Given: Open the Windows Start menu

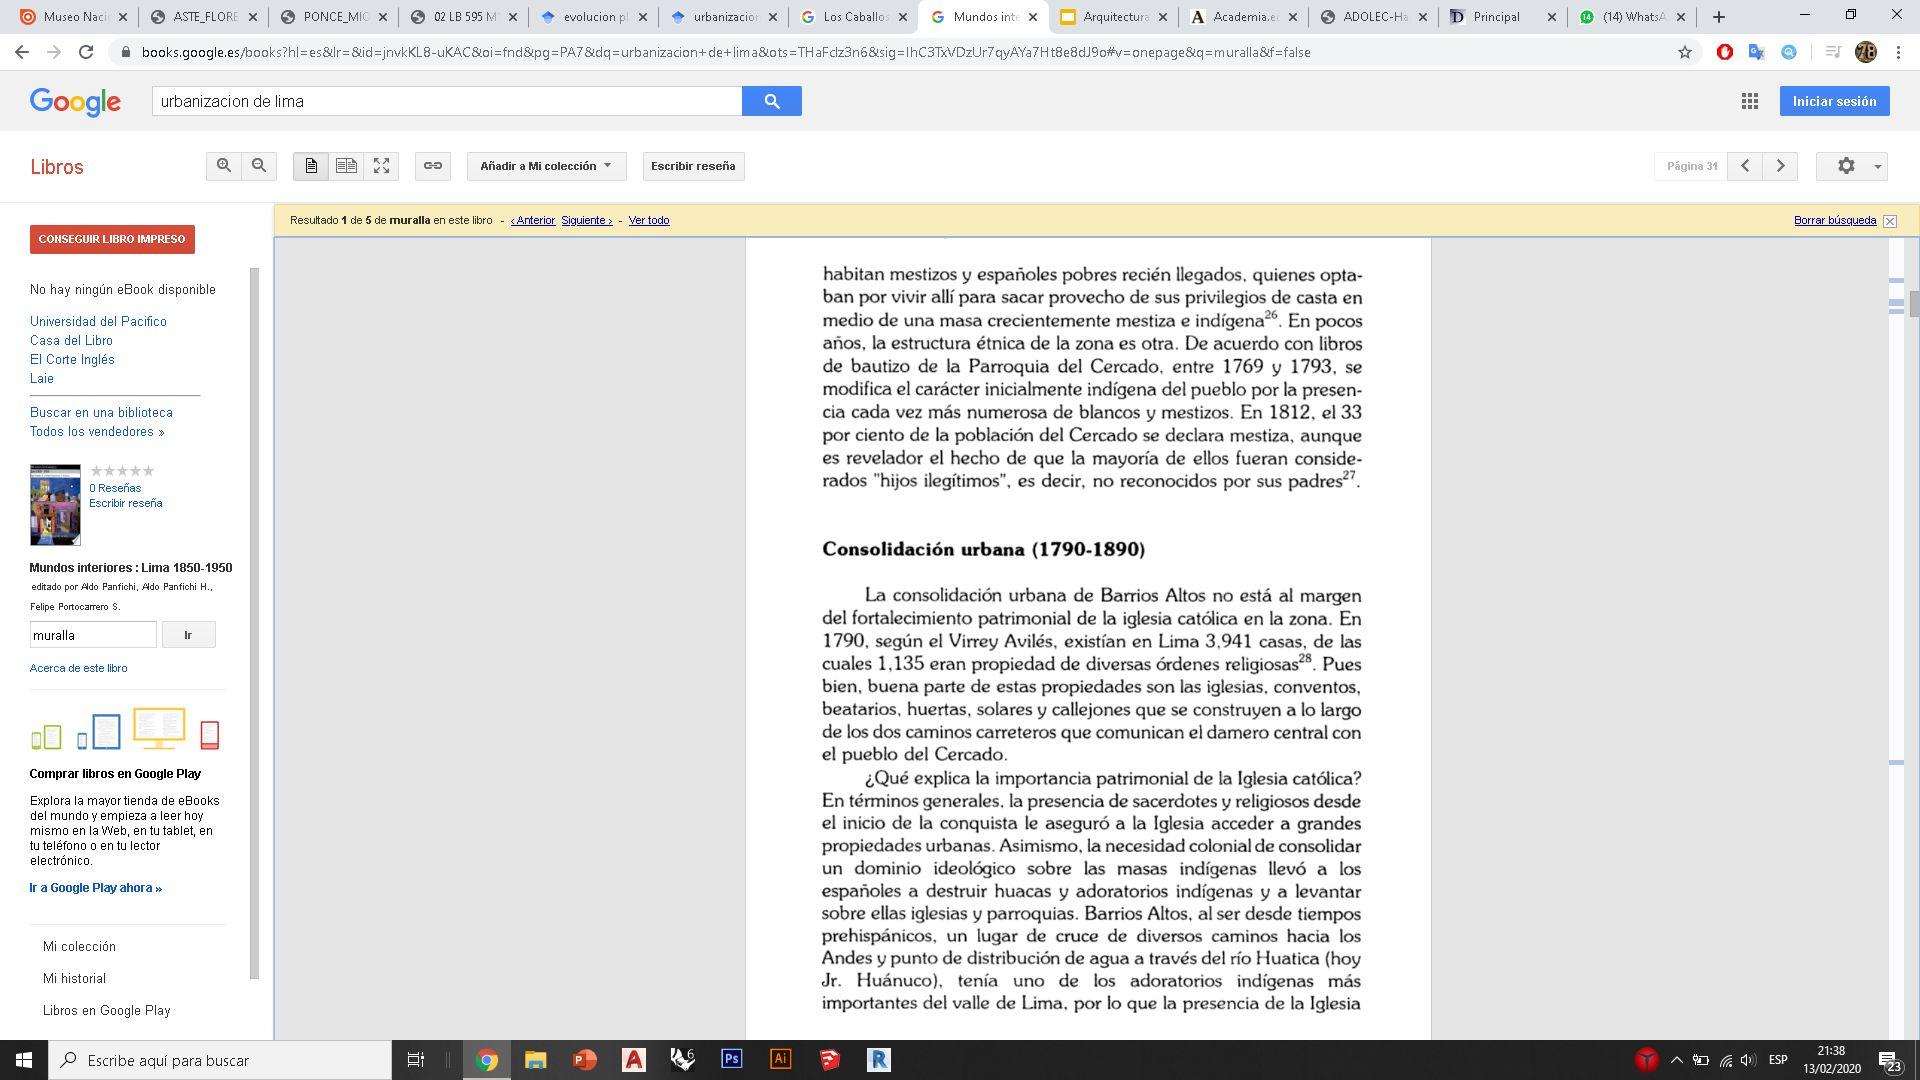Looking at the screenshot, I should tap(24, 1060).
